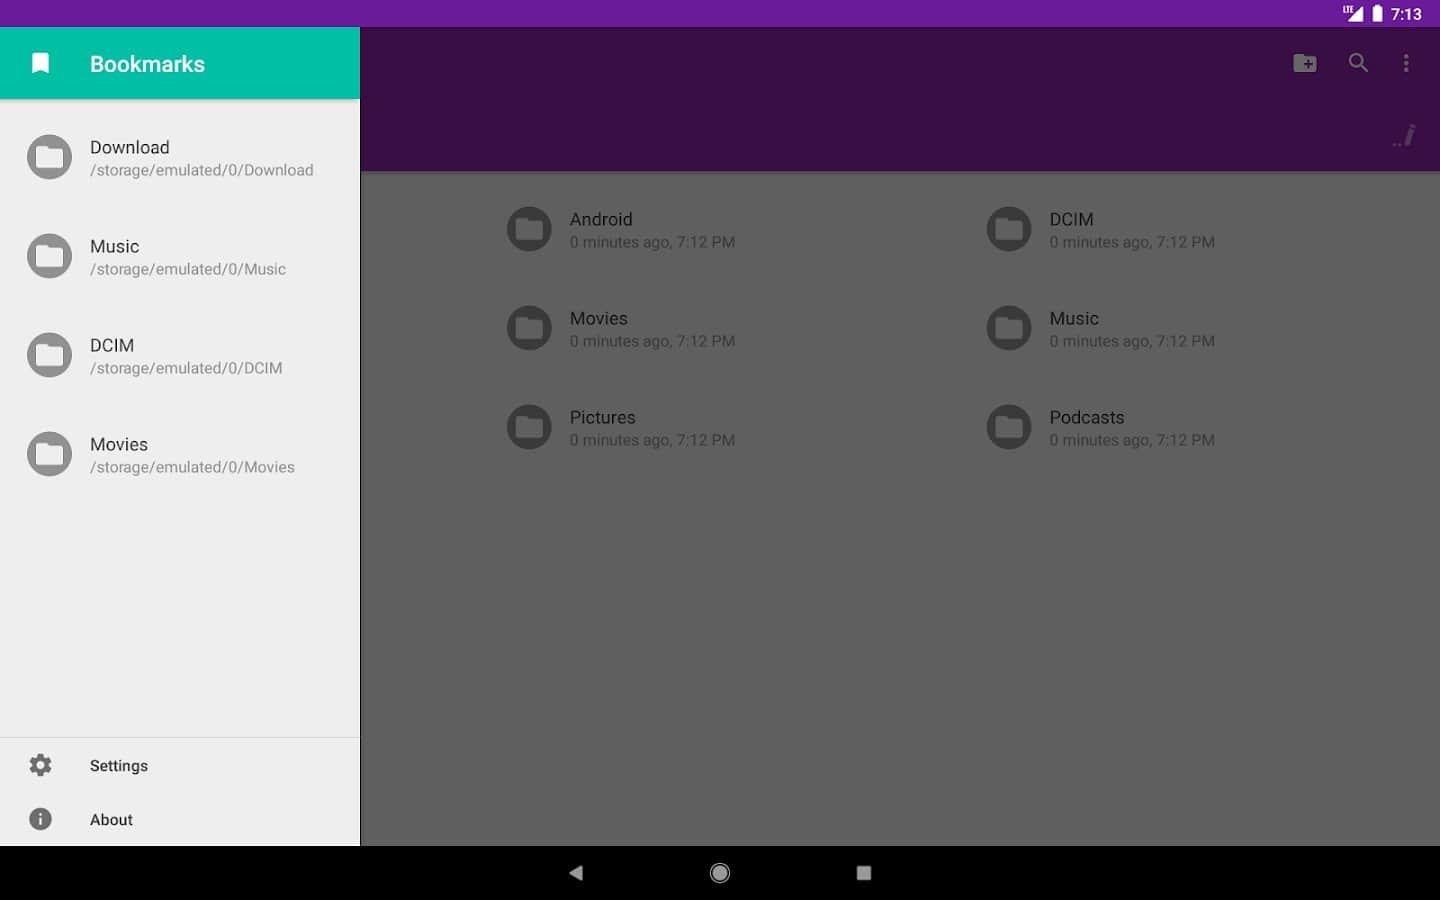Open the Android folder

[601, 229]
